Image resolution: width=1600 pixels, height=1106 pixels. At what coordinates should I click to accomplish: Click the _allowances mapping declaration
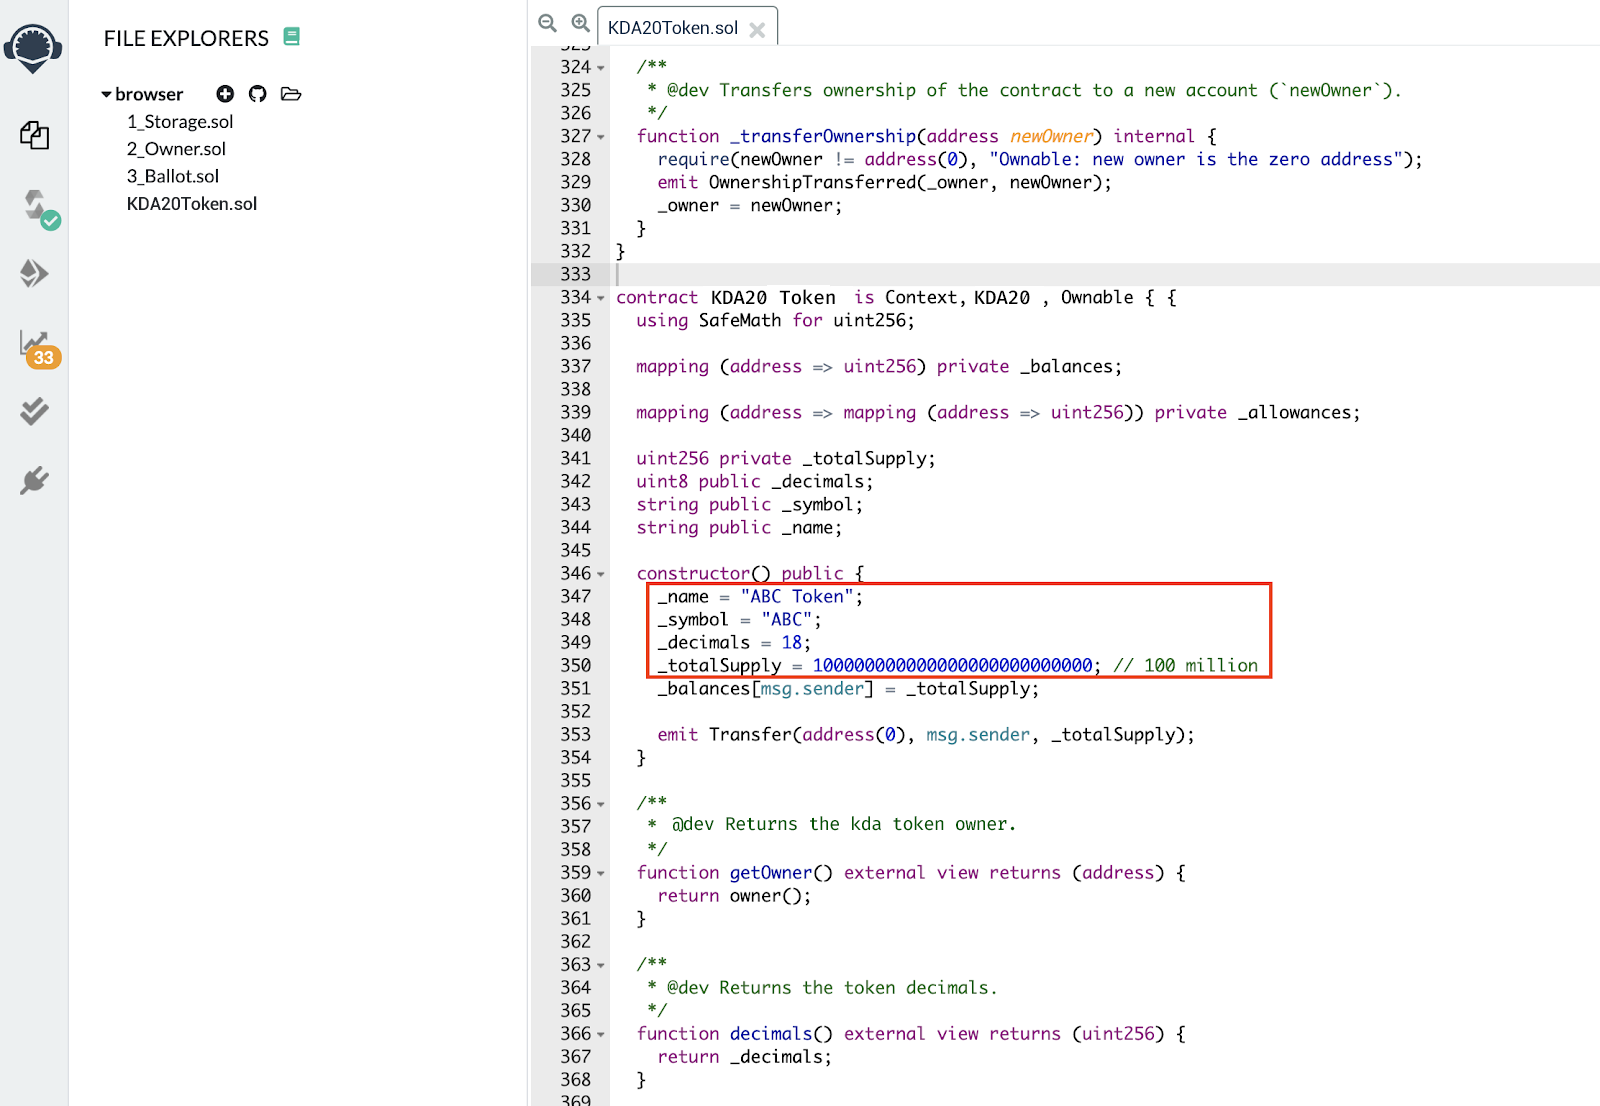998,413
